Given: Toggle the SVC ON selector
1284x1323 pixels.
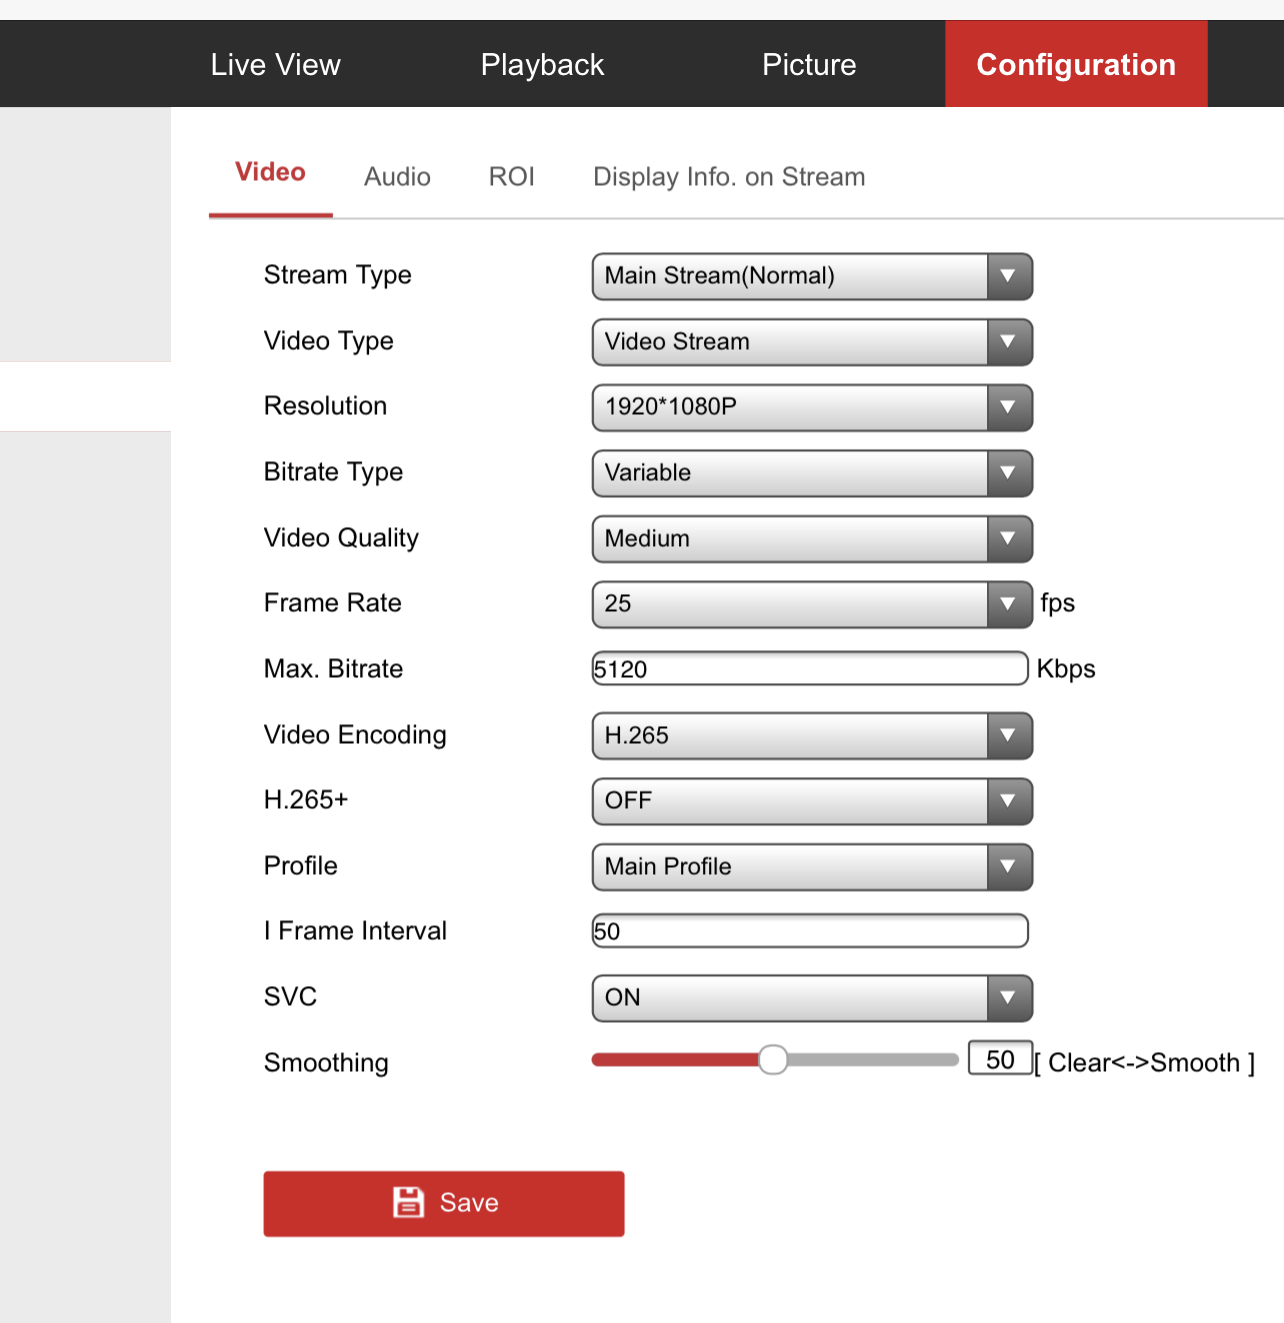Looking at the screenshot, I should coord(811,998).
